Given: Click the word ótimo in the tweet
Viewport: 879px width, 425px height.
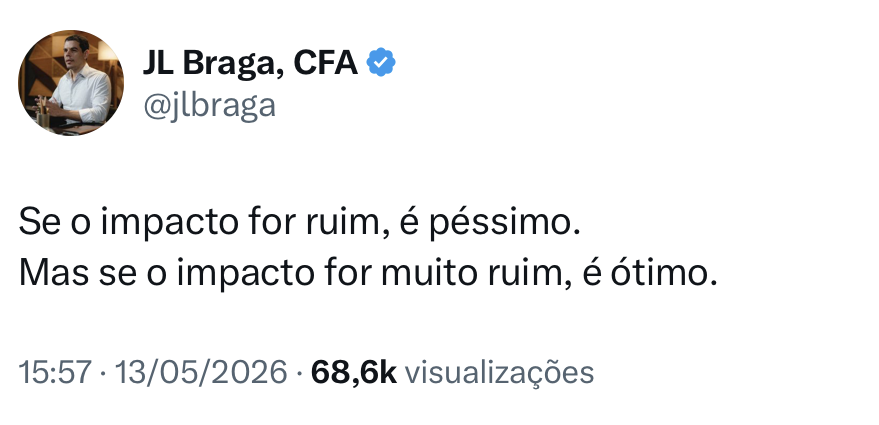Looking at the screenshot, I should tap(664, 274).
